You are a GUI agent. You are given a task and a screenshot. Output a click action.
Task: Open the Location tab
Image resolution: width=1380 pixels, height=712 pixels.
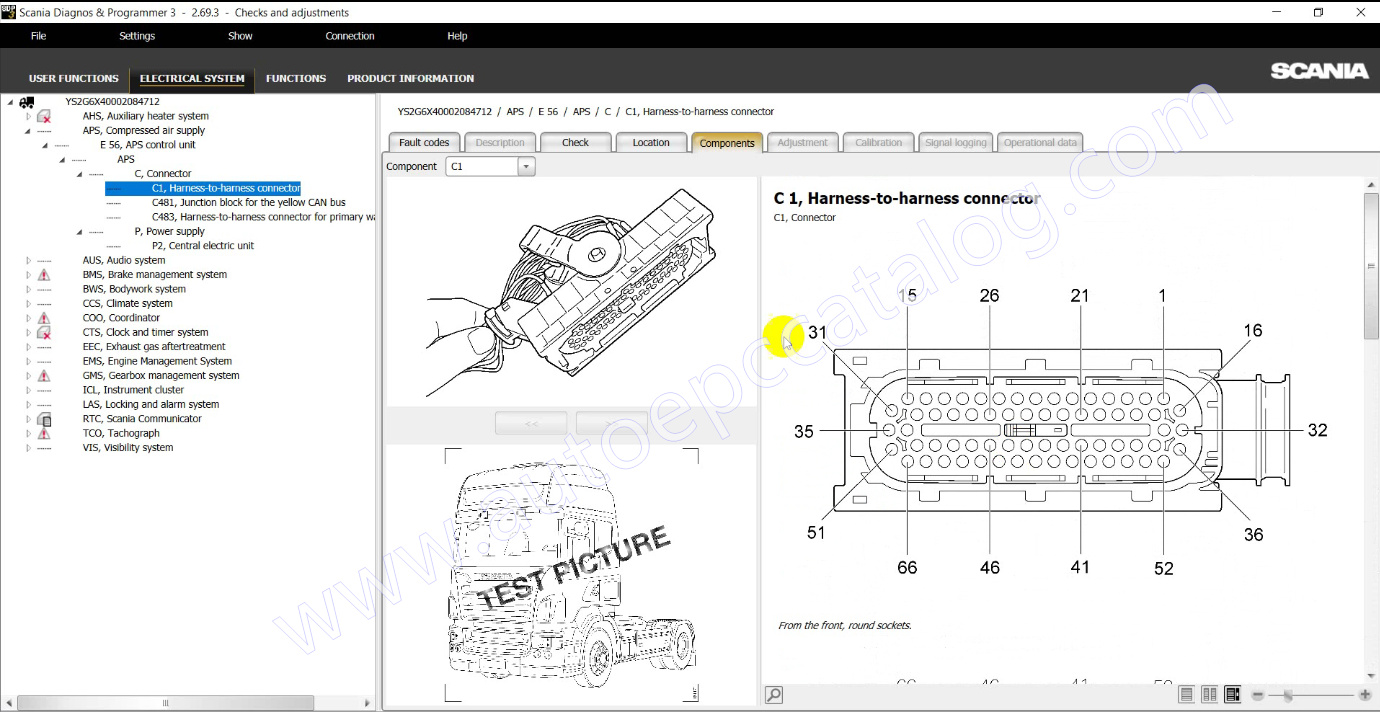coord(651,143)
